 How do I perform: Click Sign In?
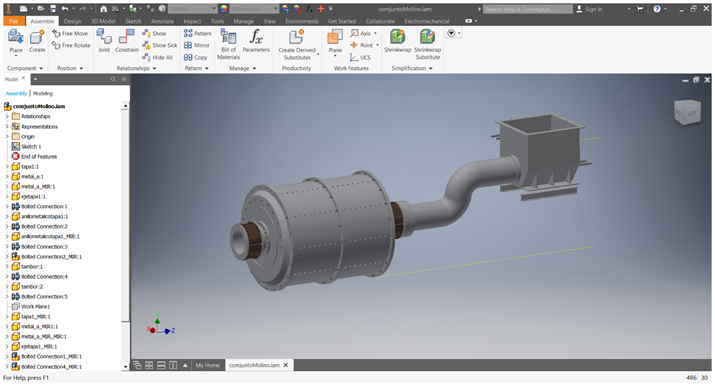[x=589, y=9]
